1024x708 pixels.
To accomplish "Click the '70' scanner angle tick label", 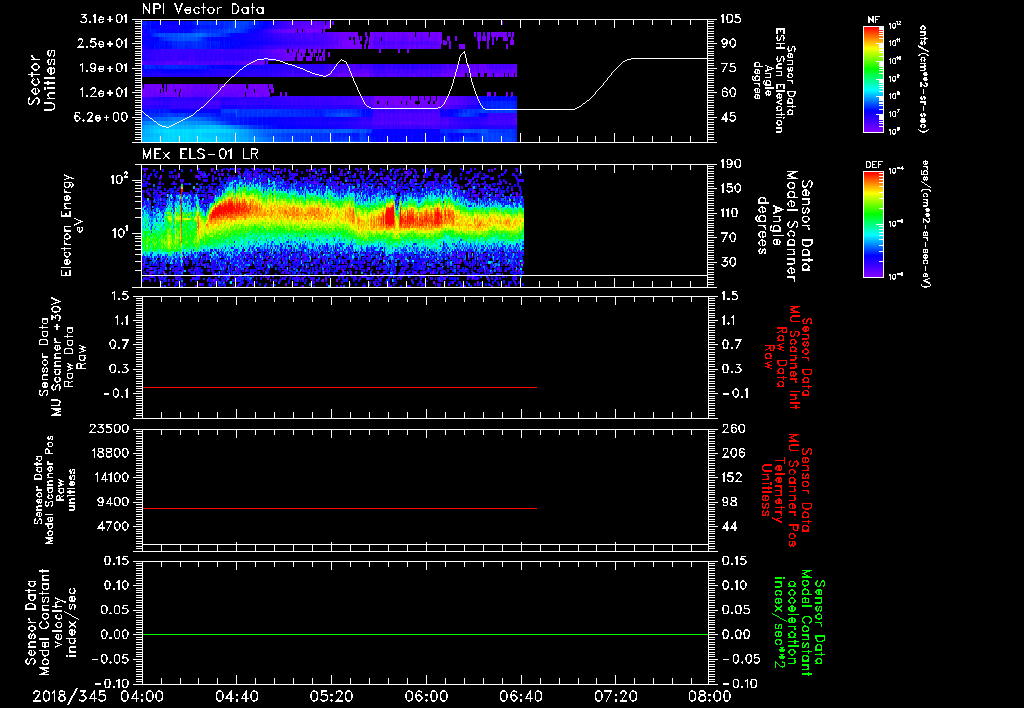I will pyautogui.click(x=728, y=237).
